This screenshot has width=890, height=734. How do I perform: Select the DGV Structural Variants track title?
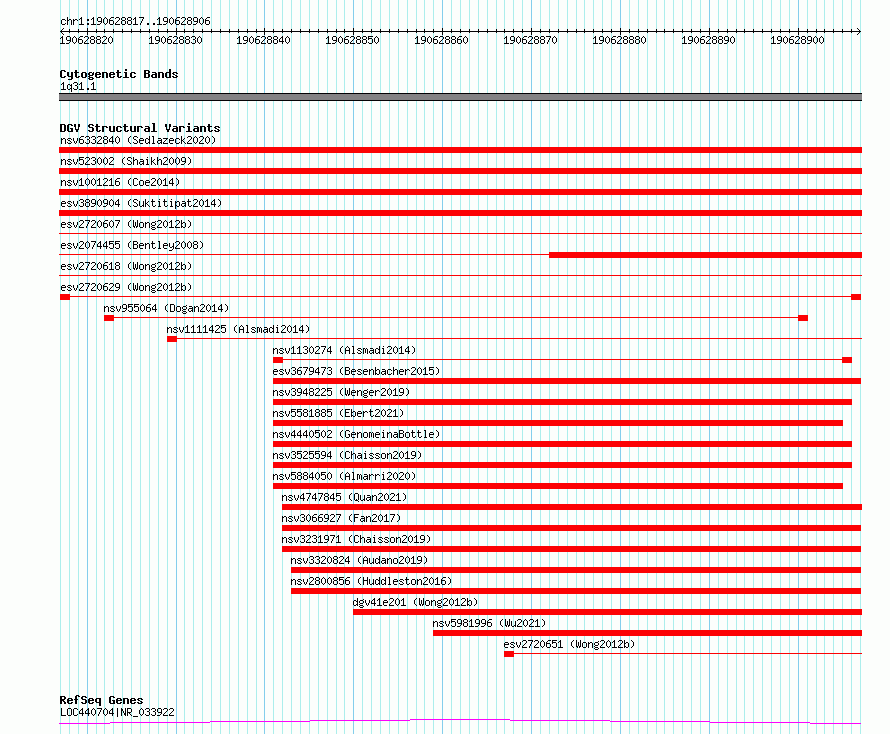coord(140,128)
